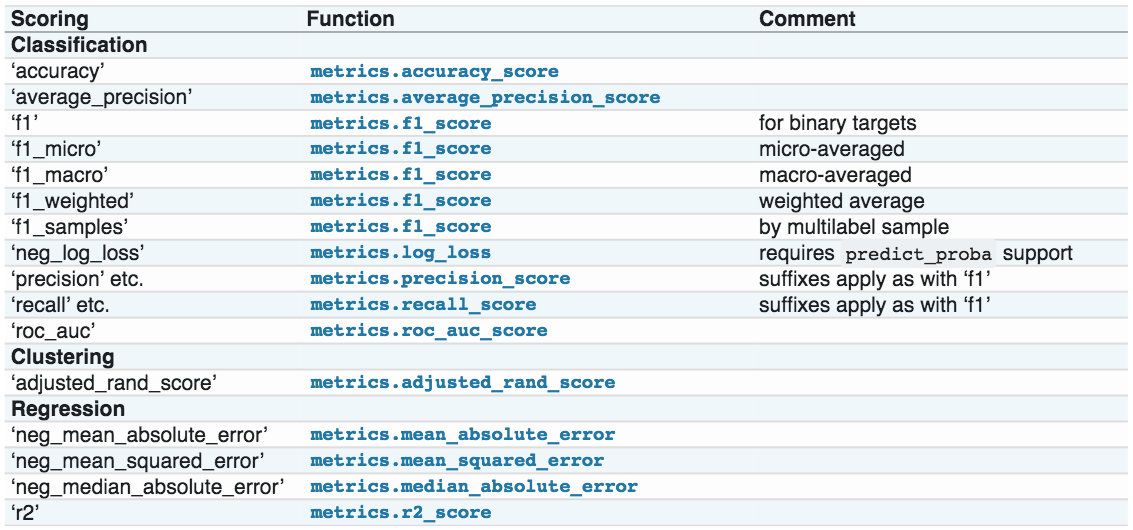Open the metrics.precision_score link
Viewport: 1133px width, 530px height.
440,279
